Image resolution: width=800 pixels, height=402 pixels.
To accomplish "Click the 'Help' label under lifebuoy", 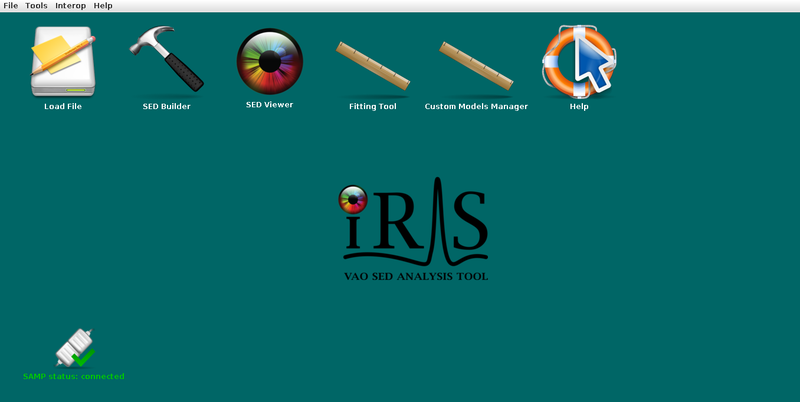I will [x=579, y=106].
